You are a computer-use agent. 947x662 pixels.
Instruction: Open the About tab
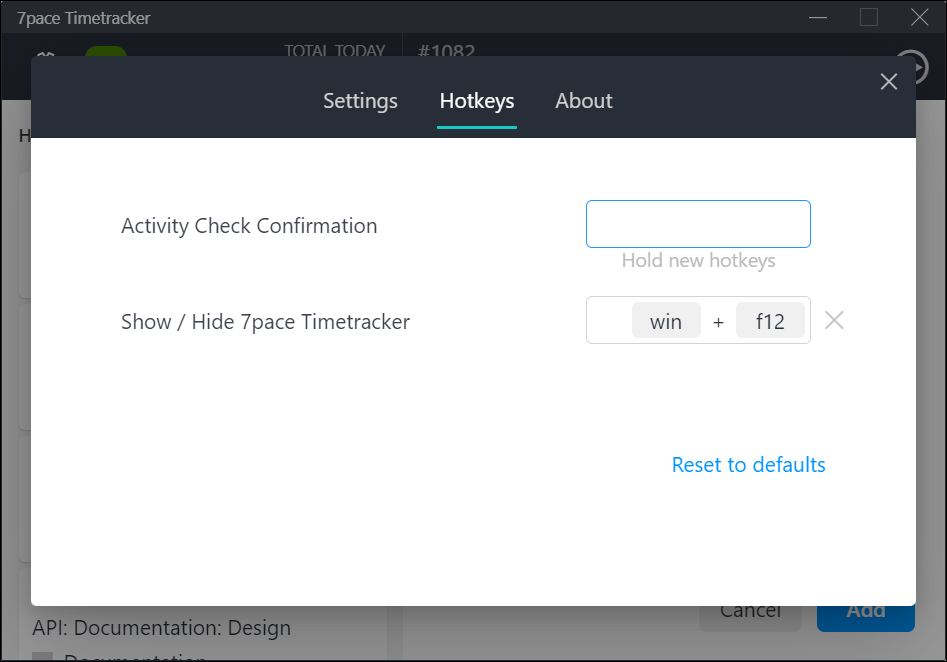(x=583, y=101)
